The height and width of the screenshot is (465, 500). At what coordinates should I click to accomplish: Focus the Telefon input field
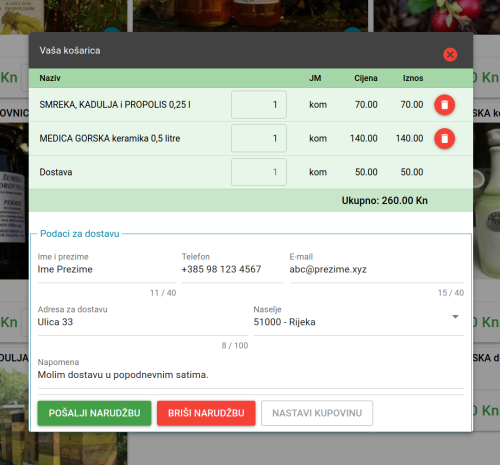tap(233, 269)
